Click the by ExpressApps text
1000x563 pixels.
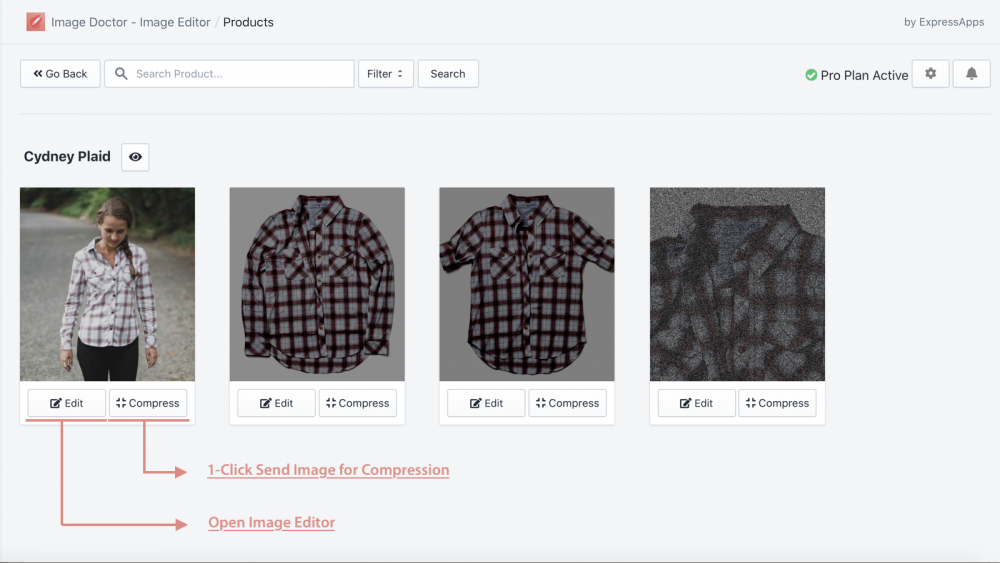click(x=944, y=22)
